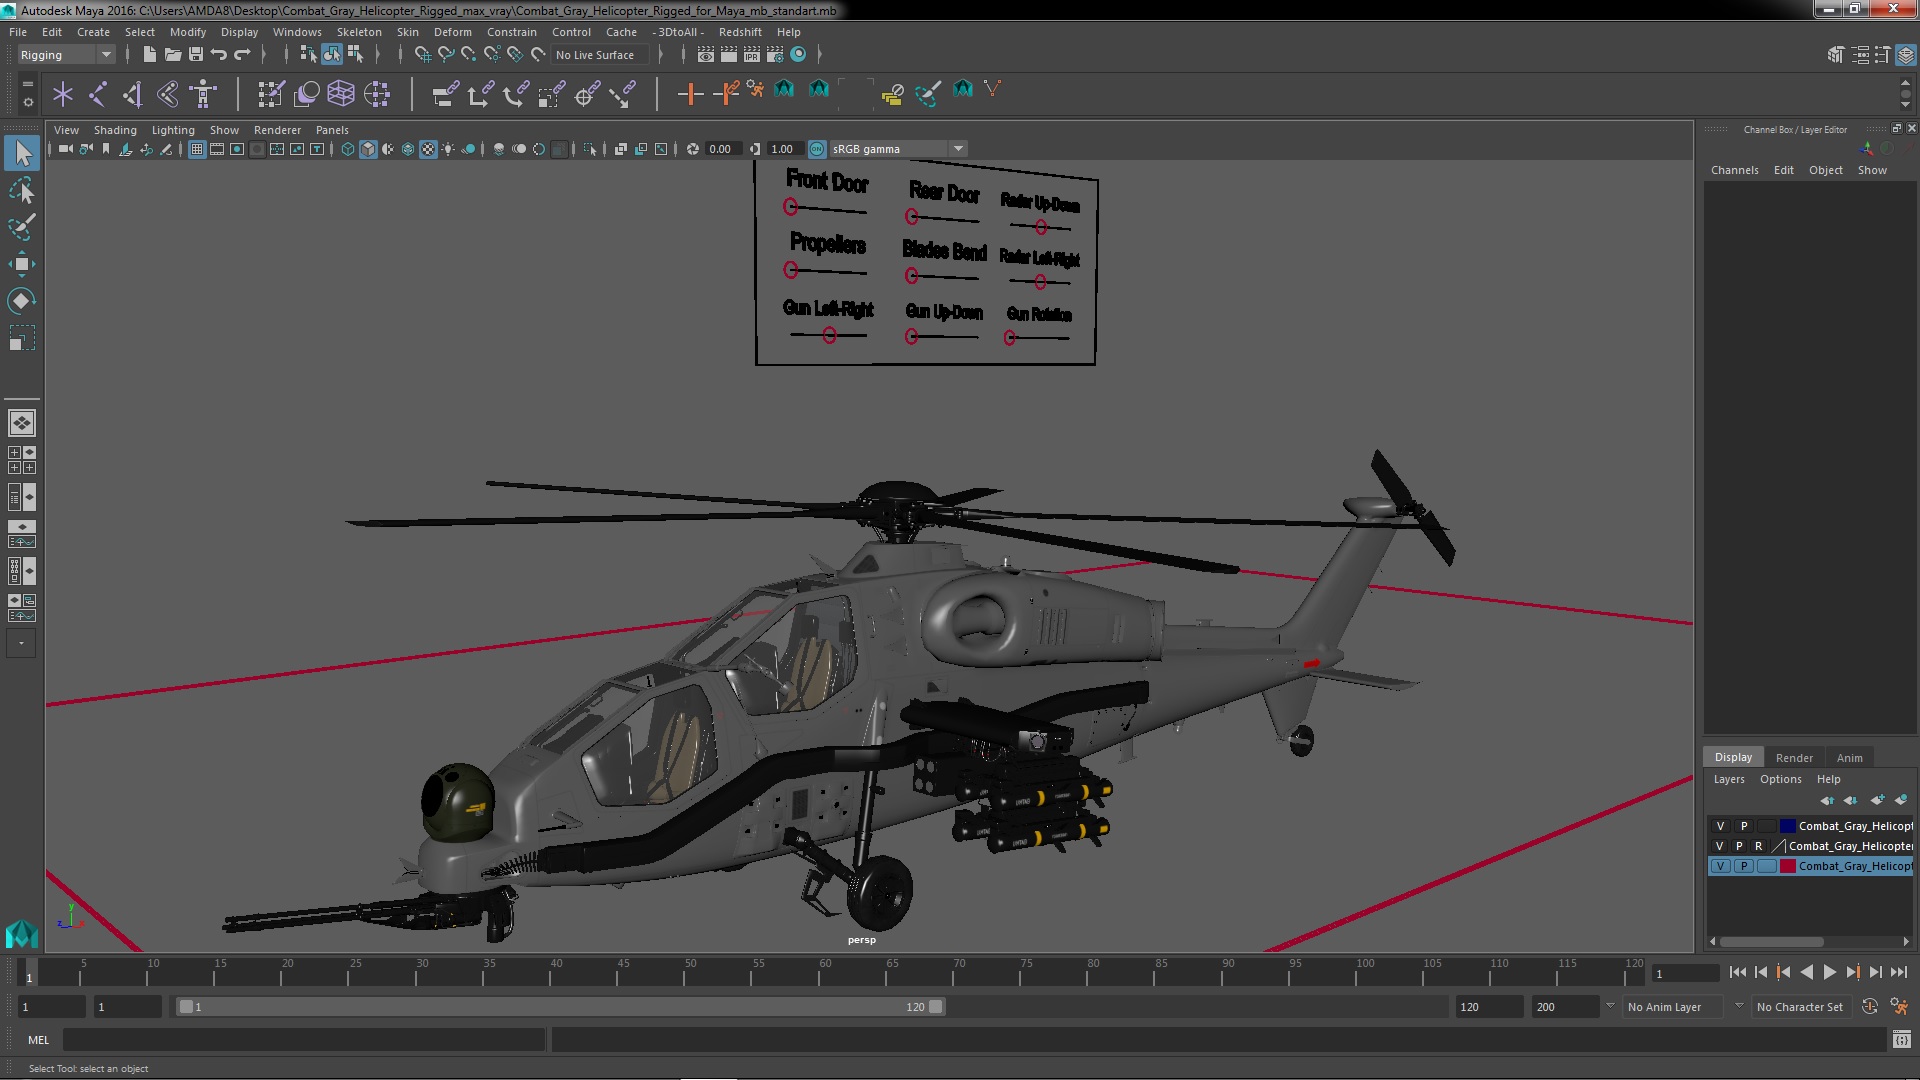Click move layer up arrow icon
Screen dimensions: 1920x1080
(1827, 800)
